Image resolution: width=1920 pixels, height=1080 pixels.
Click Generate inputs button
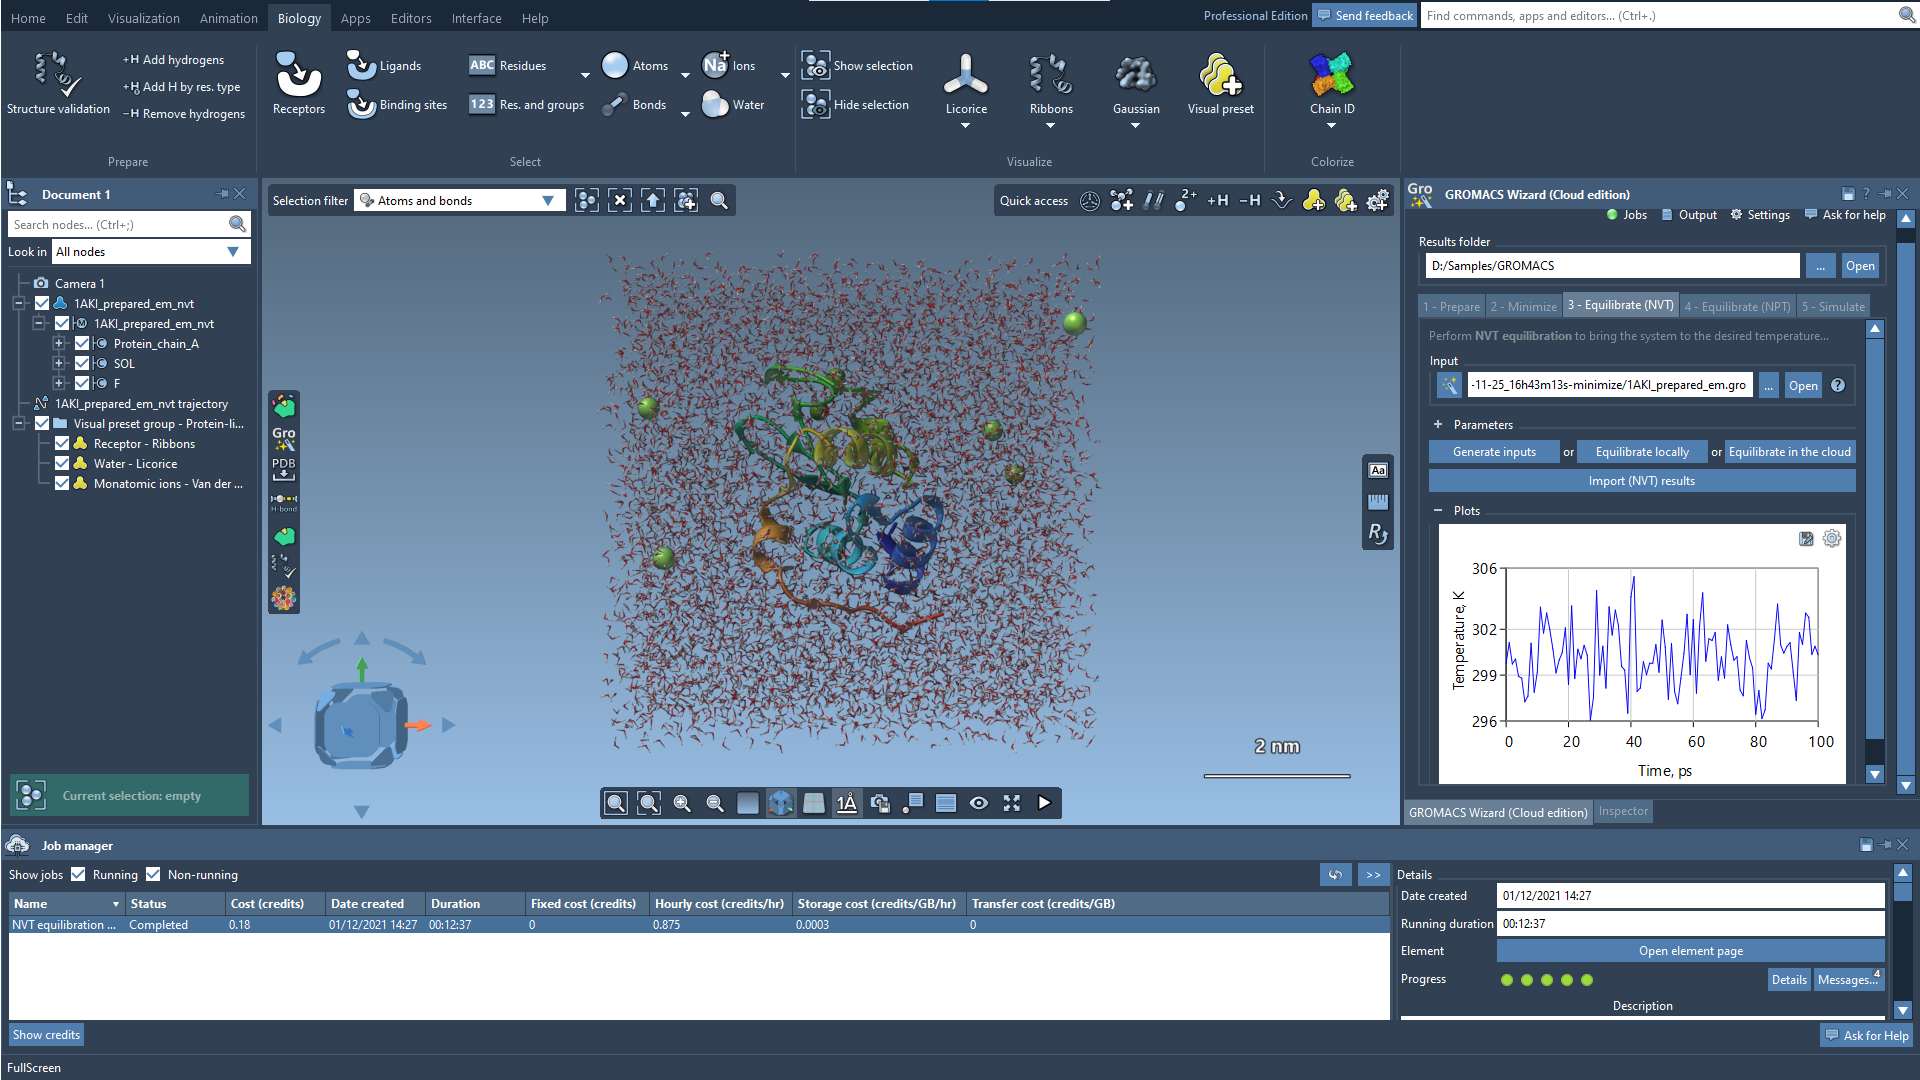point(1494,452)
